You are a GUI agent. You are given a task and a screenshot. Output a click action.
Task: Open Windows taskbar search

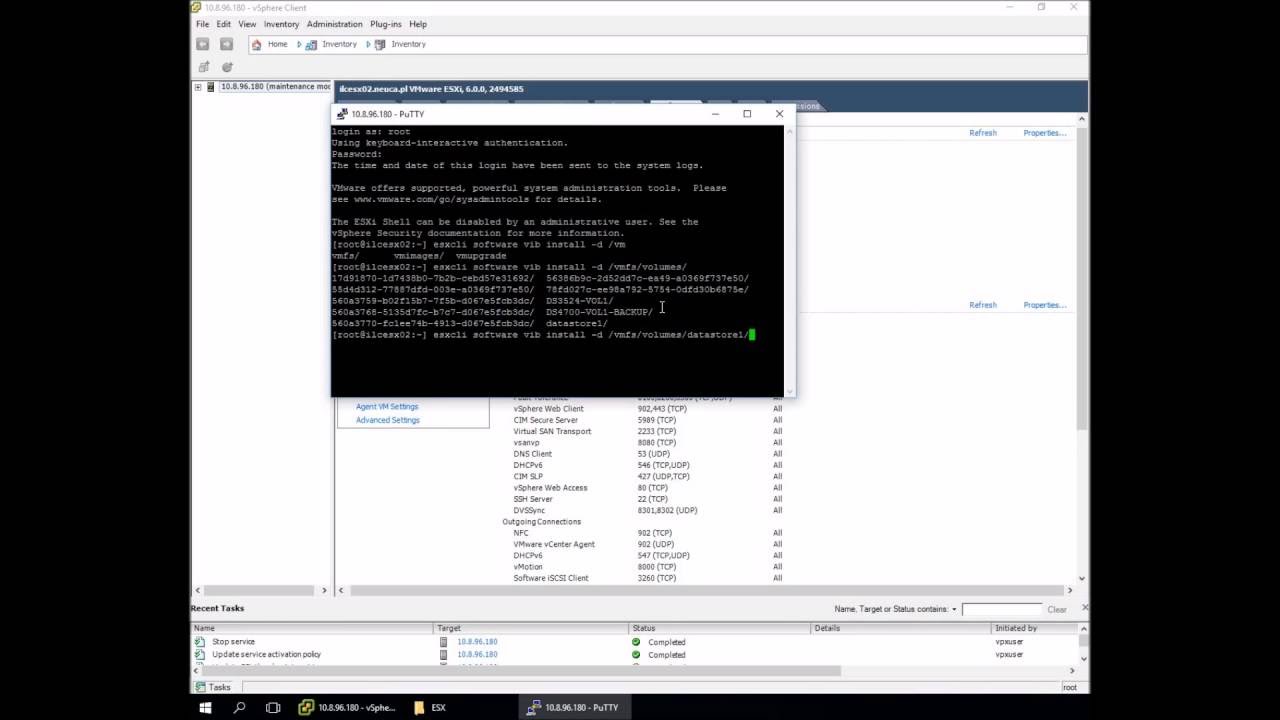(x=239, y=707)
